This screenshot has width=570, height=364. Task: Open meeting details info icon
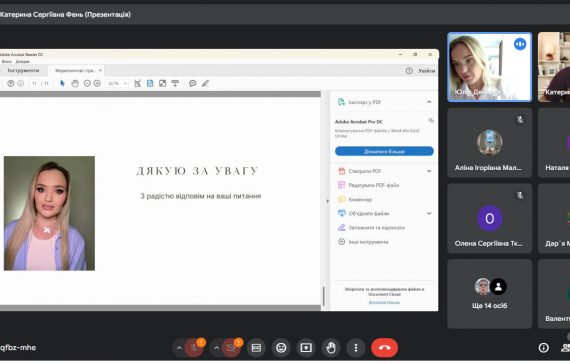tap(543, 348)
